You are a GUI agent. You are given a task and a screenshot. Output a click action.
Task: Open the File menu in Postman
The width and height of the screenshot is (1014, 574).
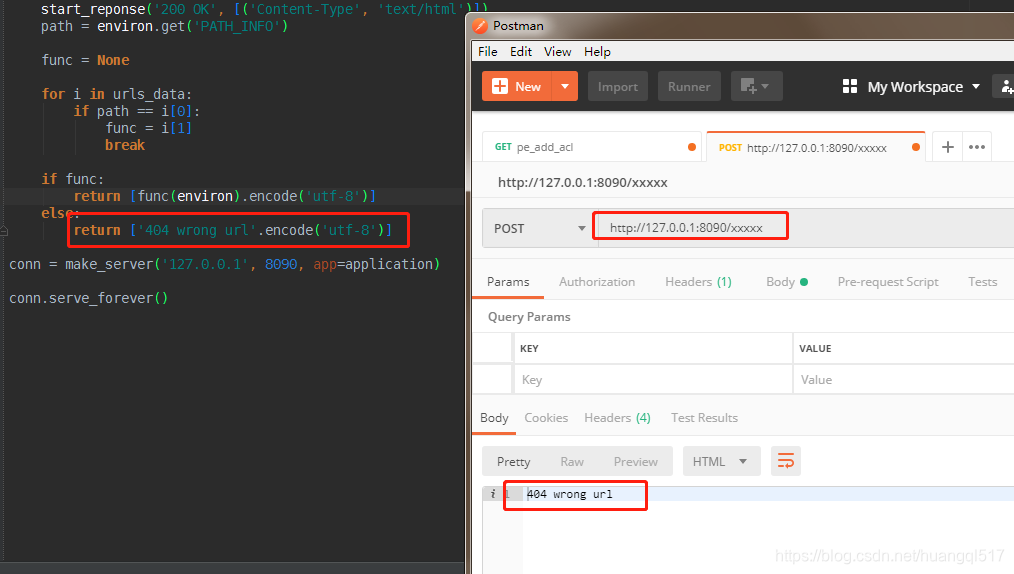point(488,52)
